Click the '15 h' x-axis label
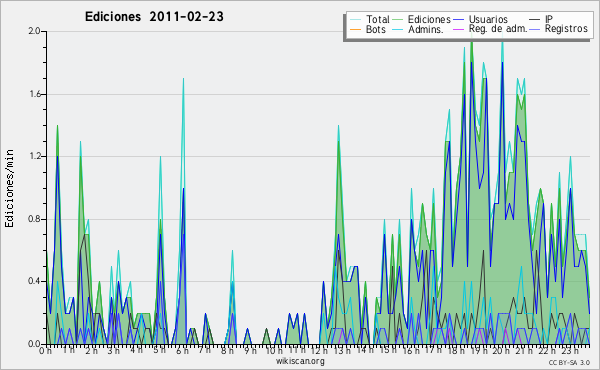This screenshot has height=370, width=600. click(388, 351)
